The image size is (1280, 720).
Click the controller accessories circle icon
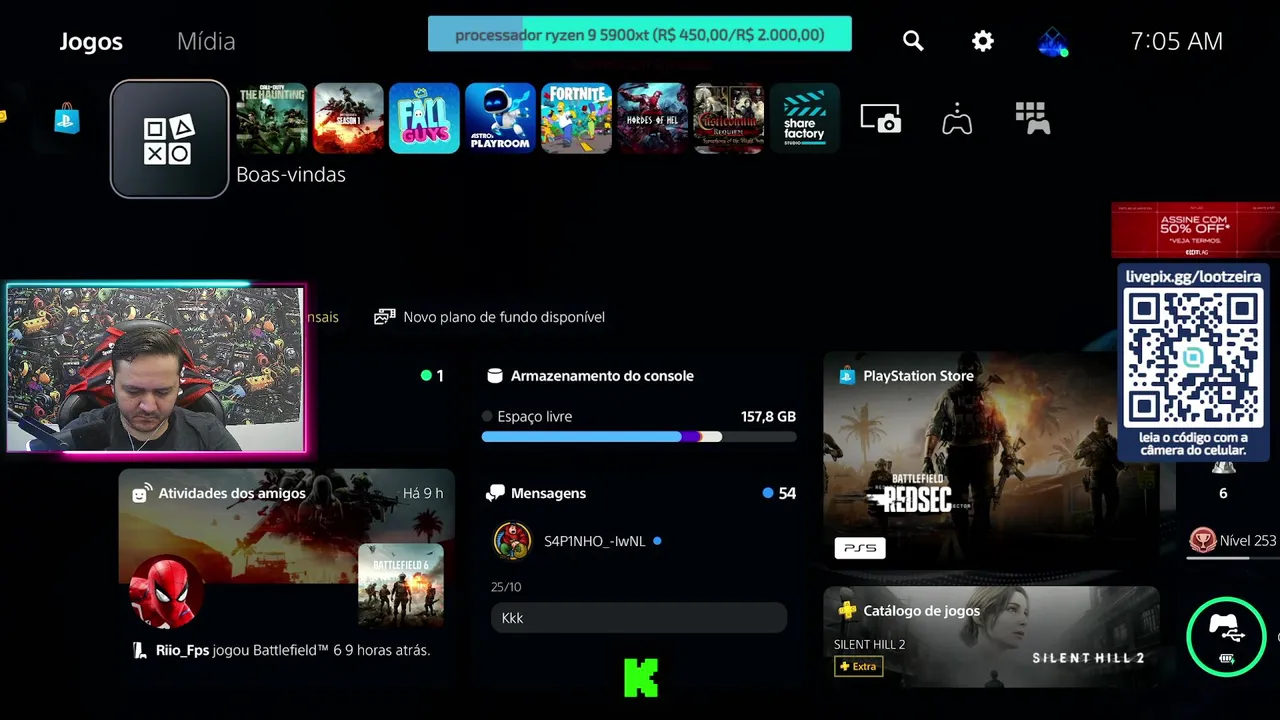point(1227,637)
